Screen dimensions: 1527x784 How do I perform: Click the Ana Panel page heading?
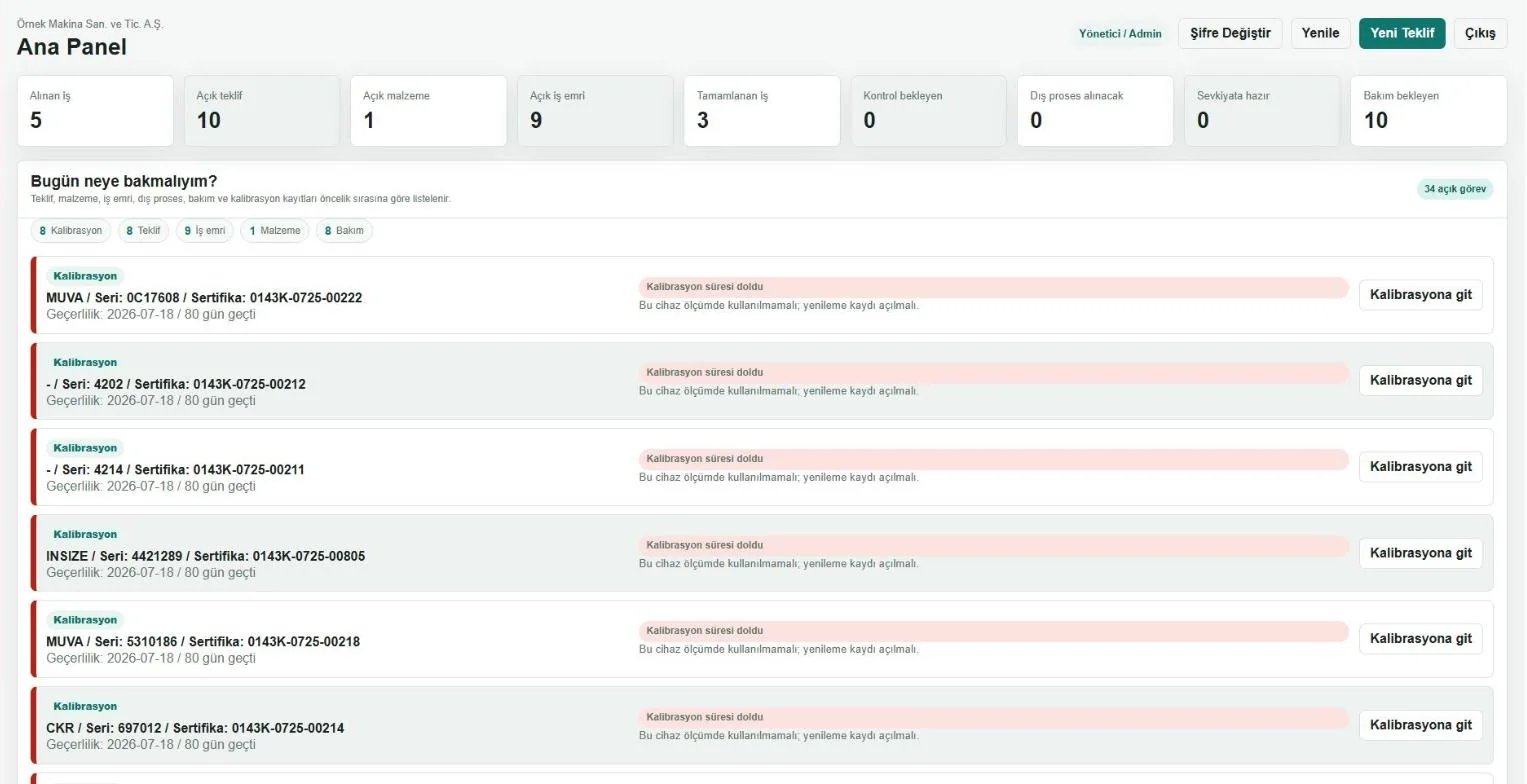[72, 46]
